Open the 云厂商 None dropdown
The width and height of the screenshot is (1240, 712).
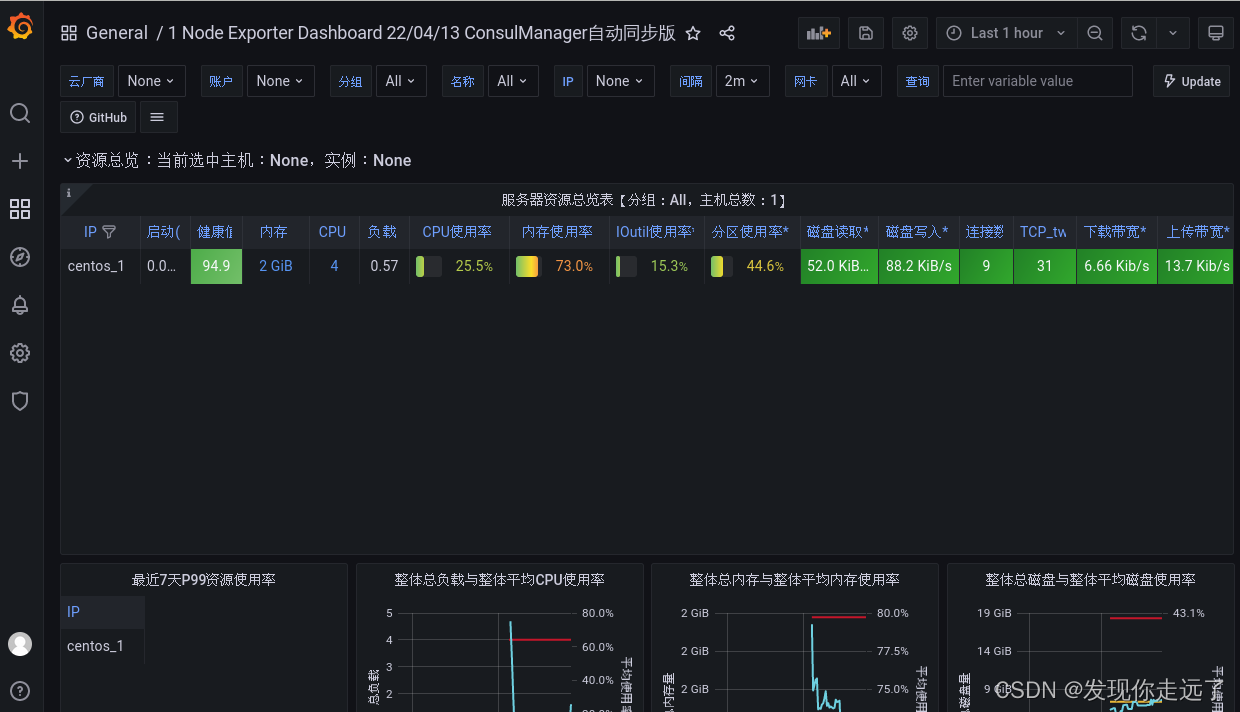click(151, 81)
